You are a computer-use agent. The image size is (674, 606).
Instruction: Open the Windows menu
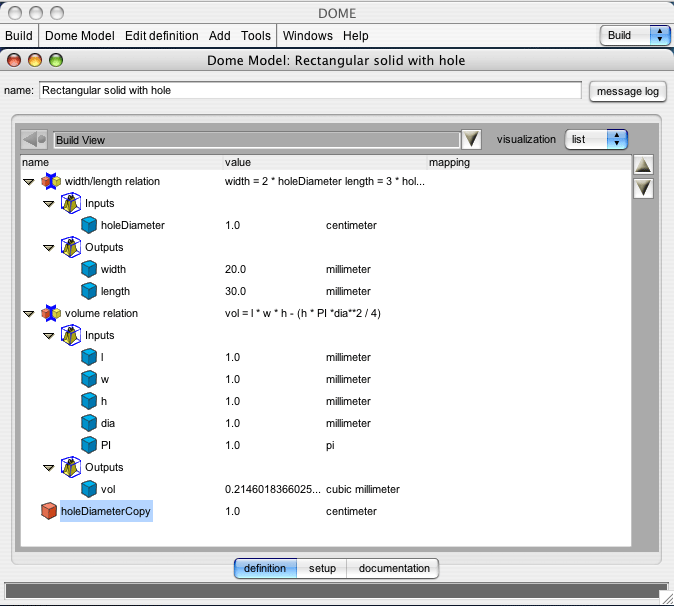pos(308,36)
